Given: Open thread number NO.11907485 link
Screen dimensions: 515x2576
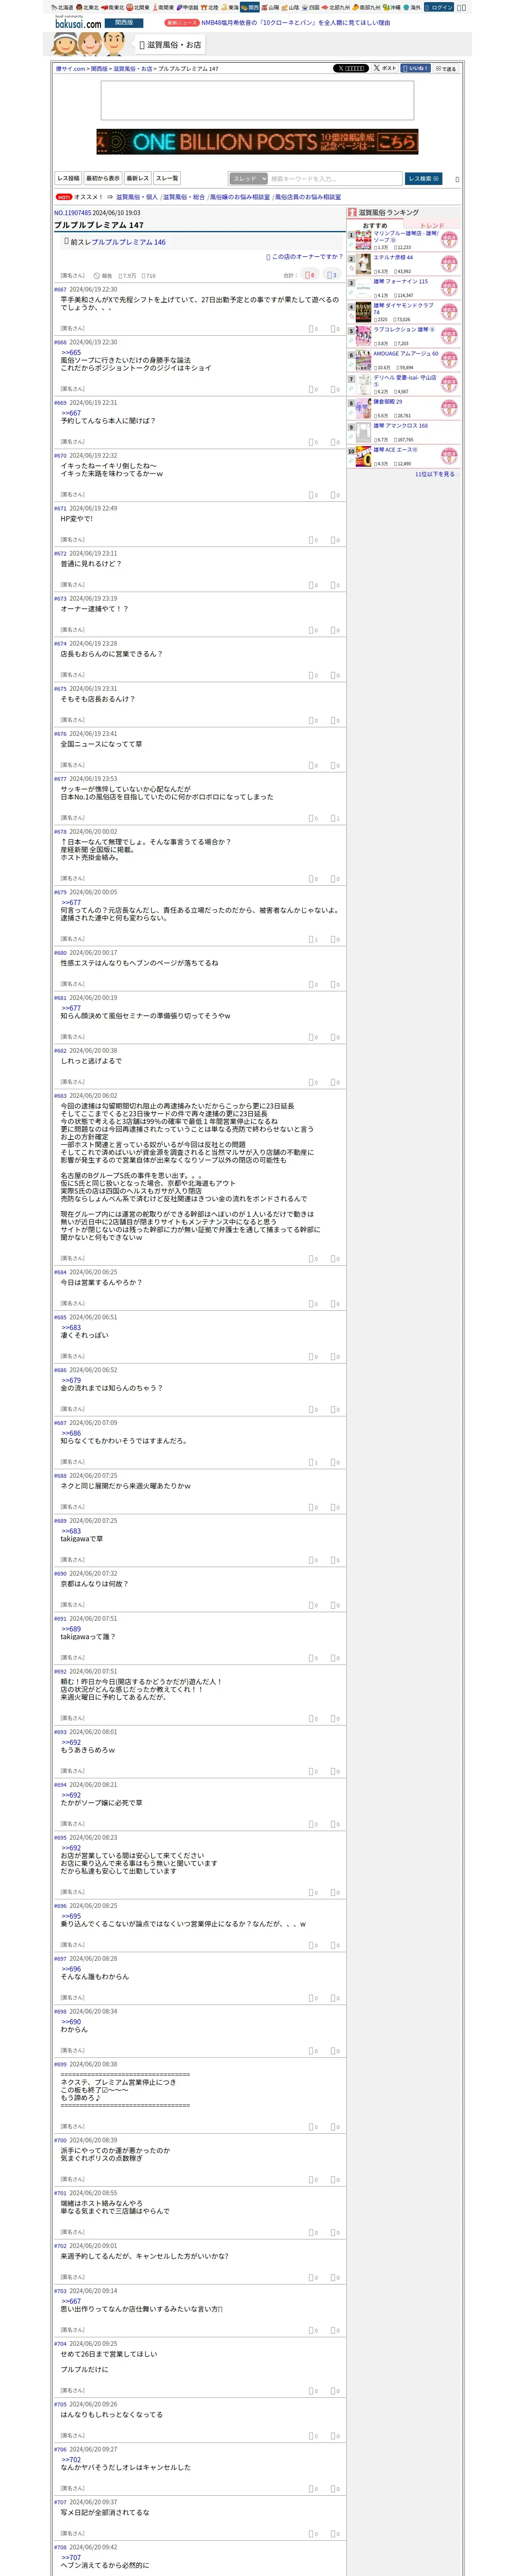Looking at the screenshot, I should tap(72, 213).
